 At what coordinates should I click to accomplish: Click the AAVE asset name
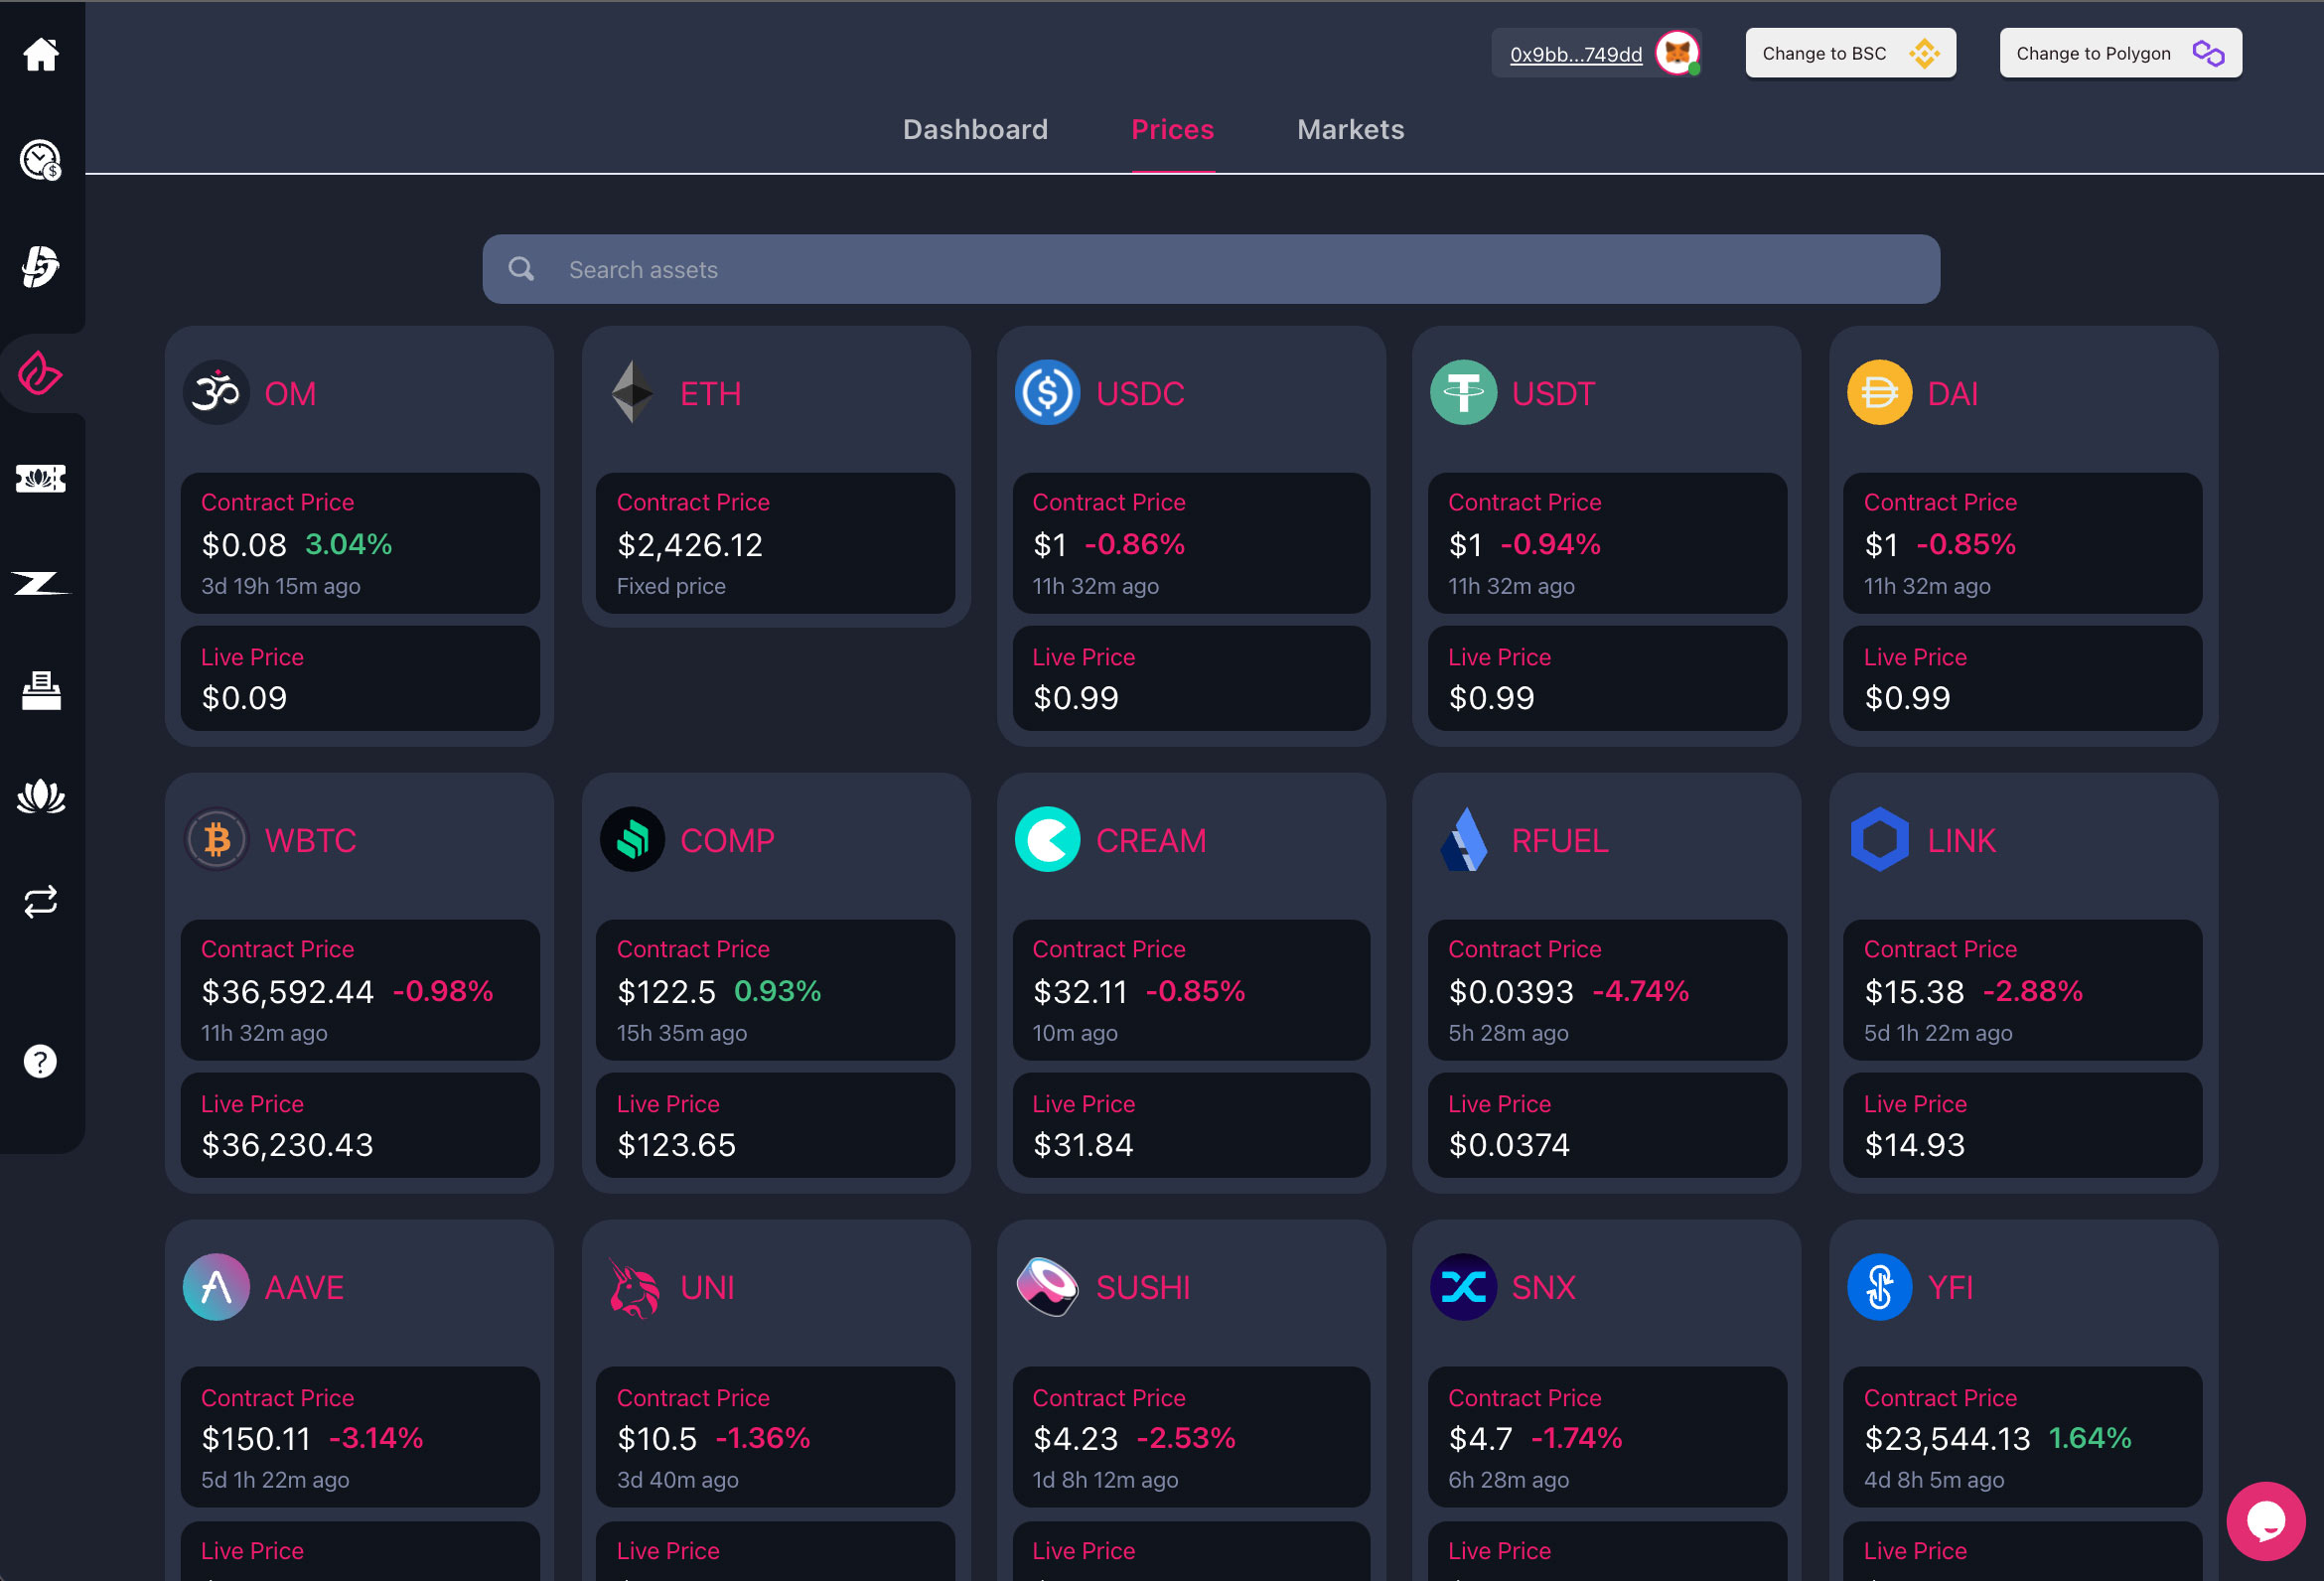(304, 1288)
